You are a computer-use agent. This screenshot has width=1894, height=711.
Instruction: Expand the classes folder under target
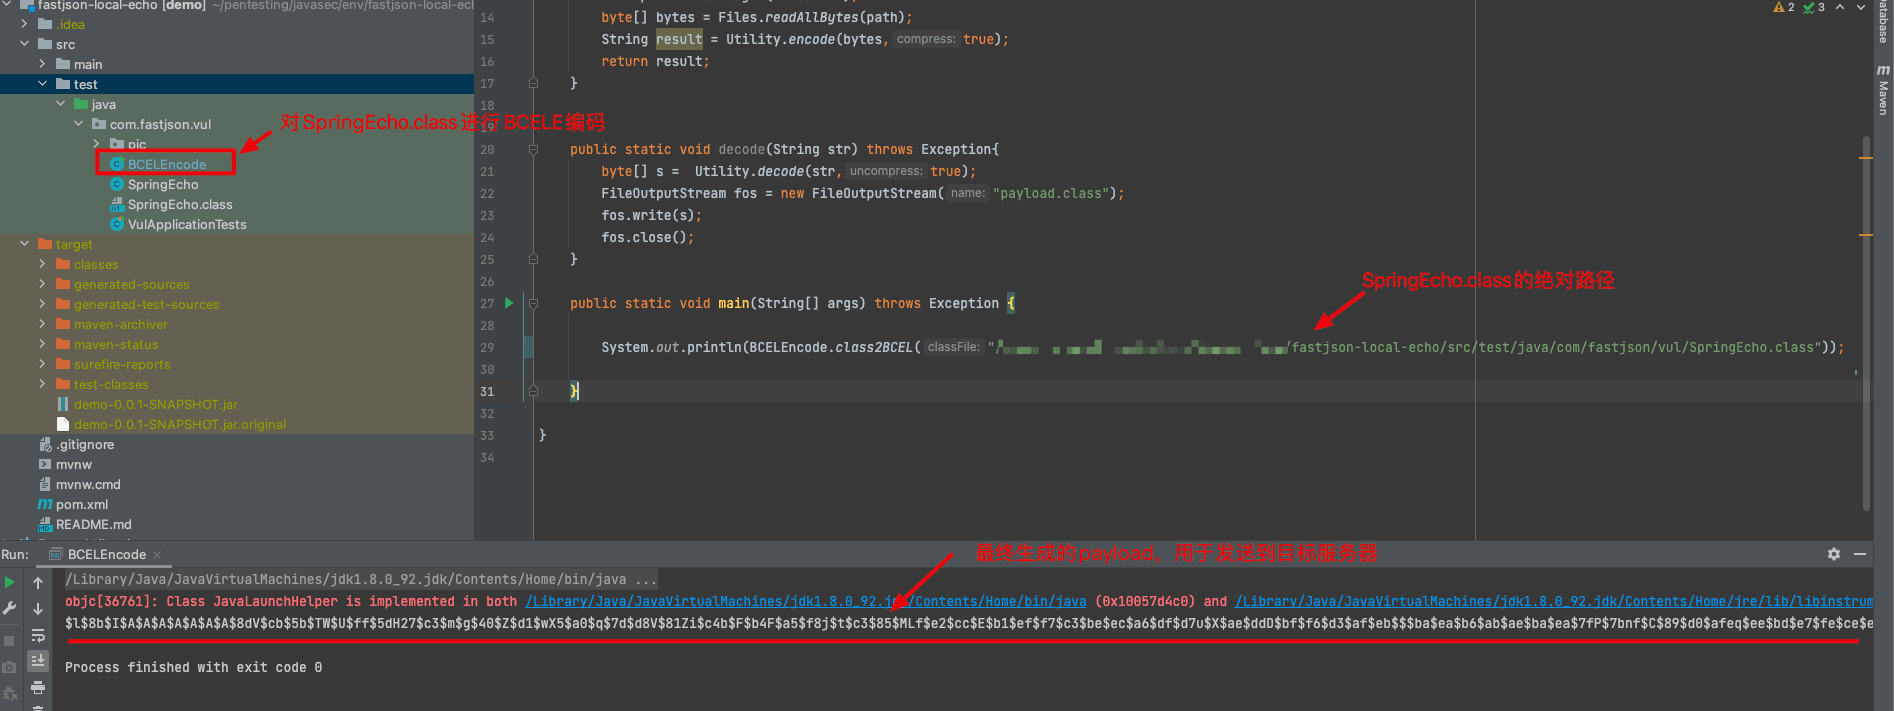42,264
